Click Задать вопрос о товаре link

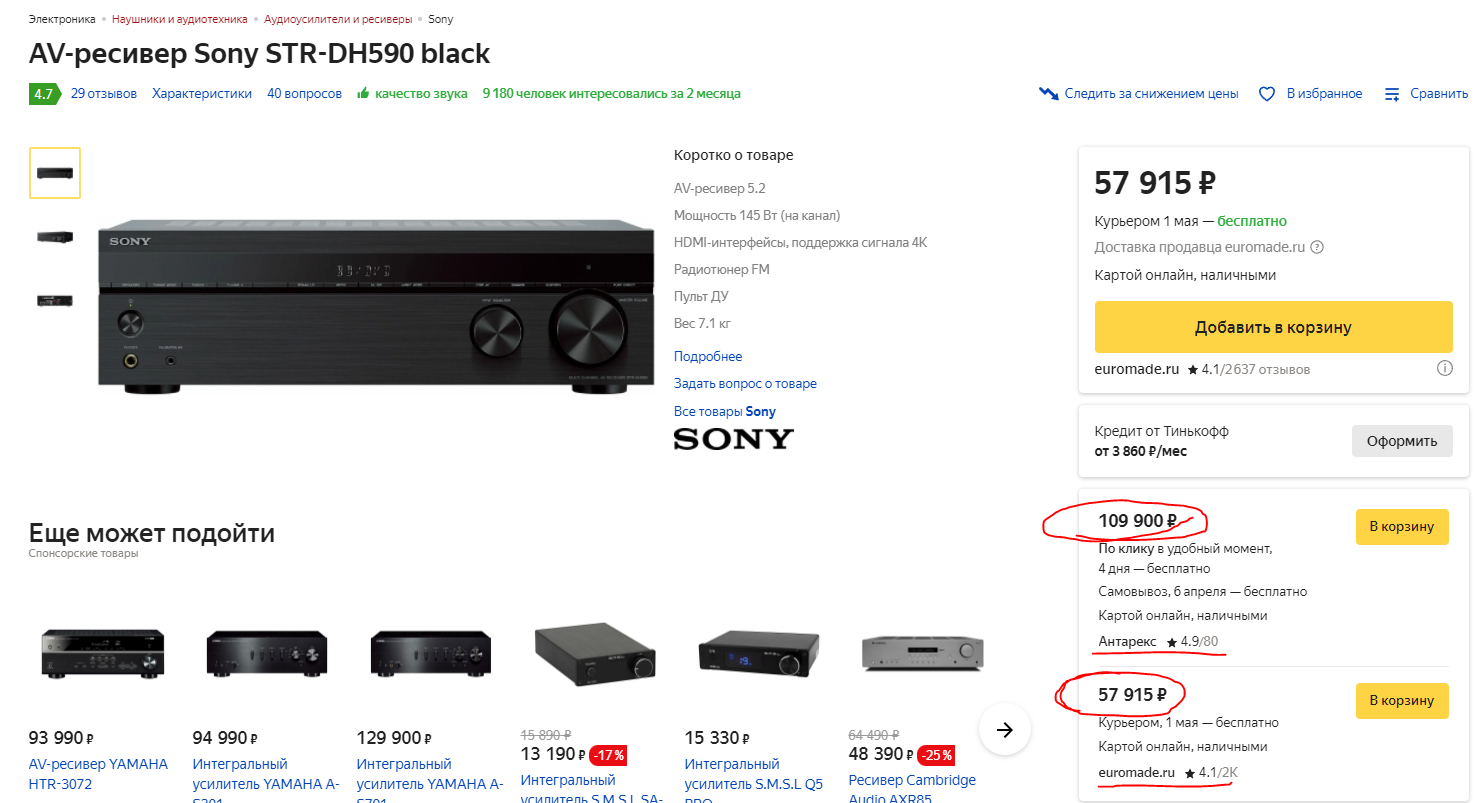(745, 384)
